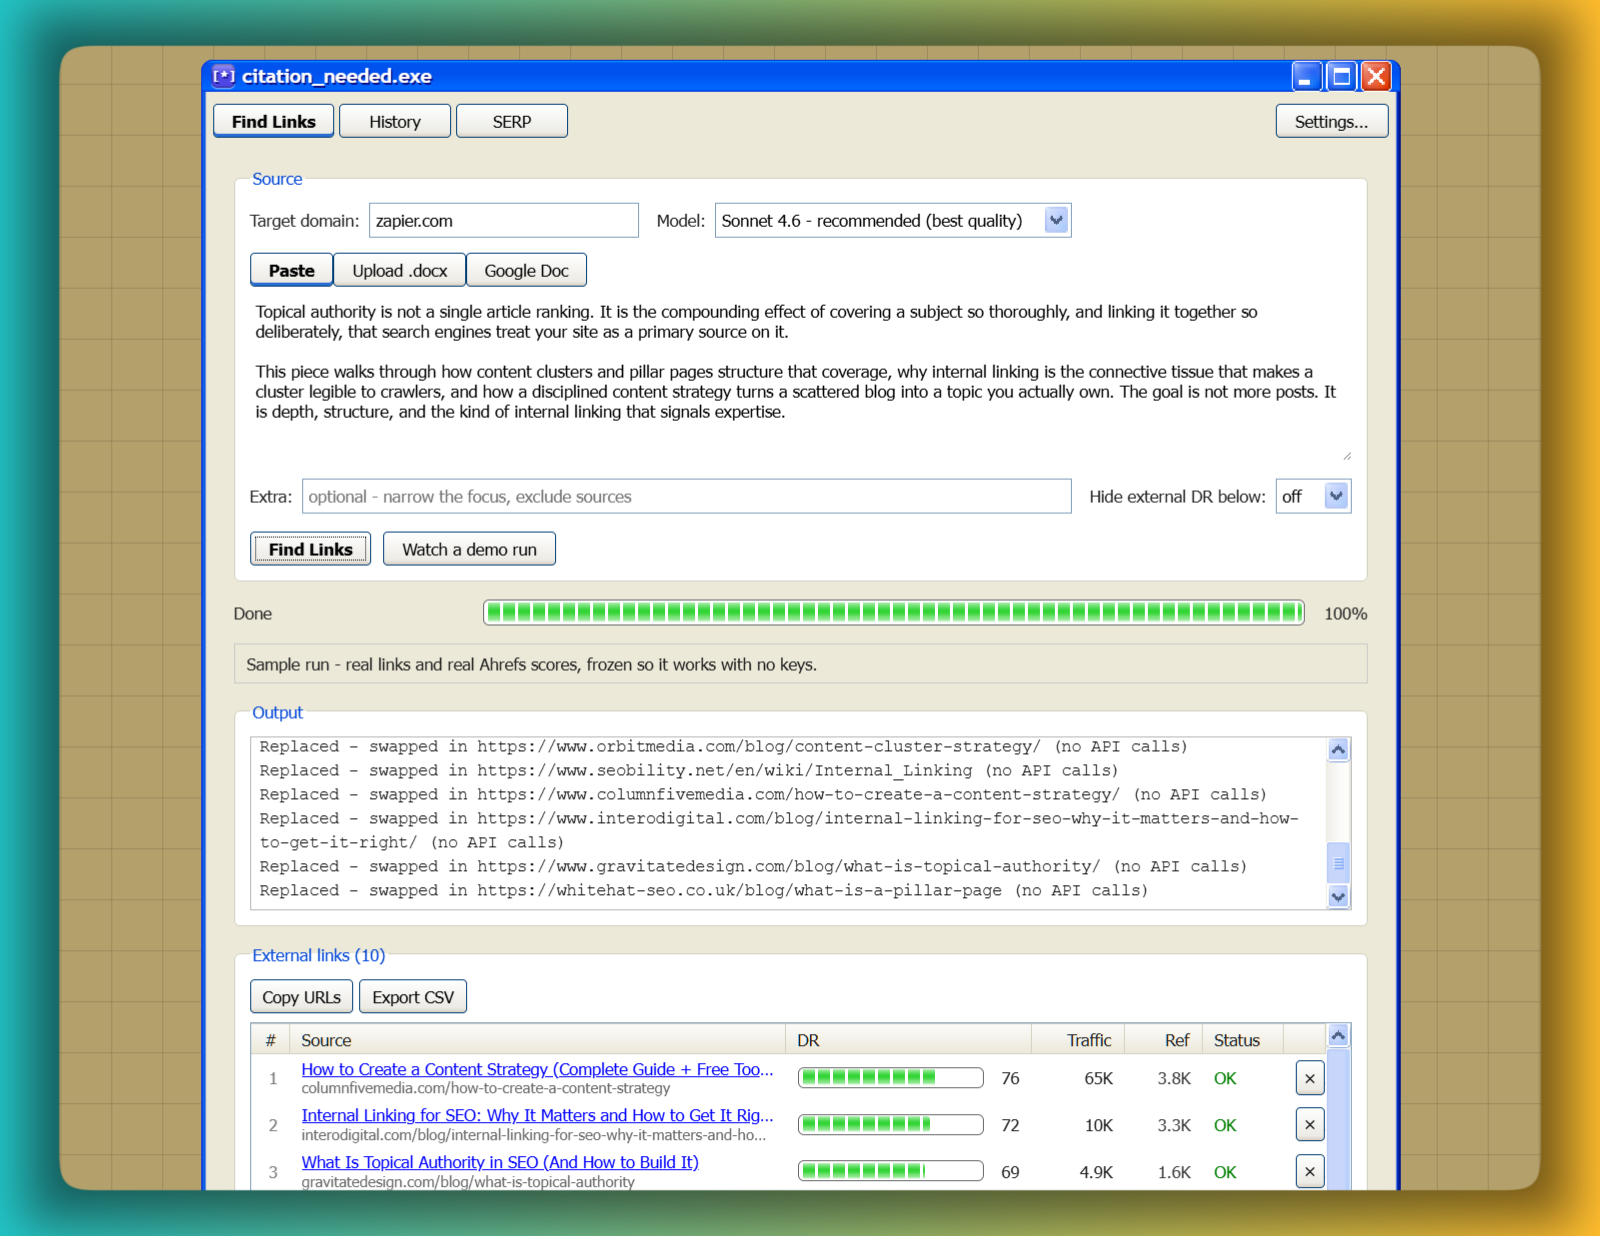The width and height of the screenshot is (1600, 1236).
Task: Click the 100% progress label
Action: tap(1346, 613)
